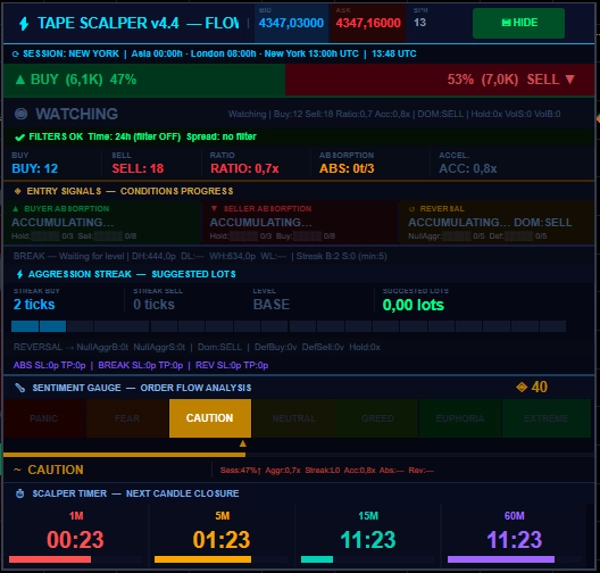Screen dimensions: 600x573
Task: Select the EXTREME sentiment segment
Action: click(x=546, y=418)
